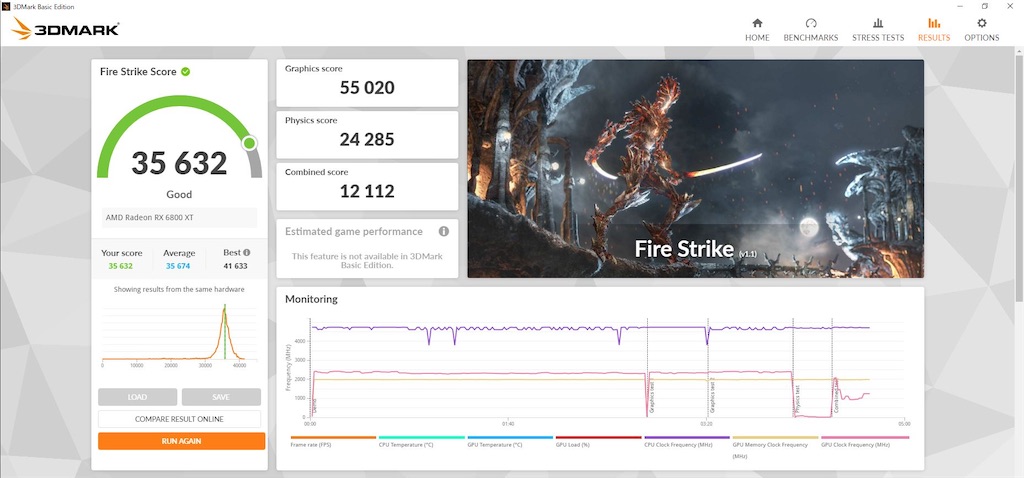Open the Stress Tests chart icon

(878, 23)
